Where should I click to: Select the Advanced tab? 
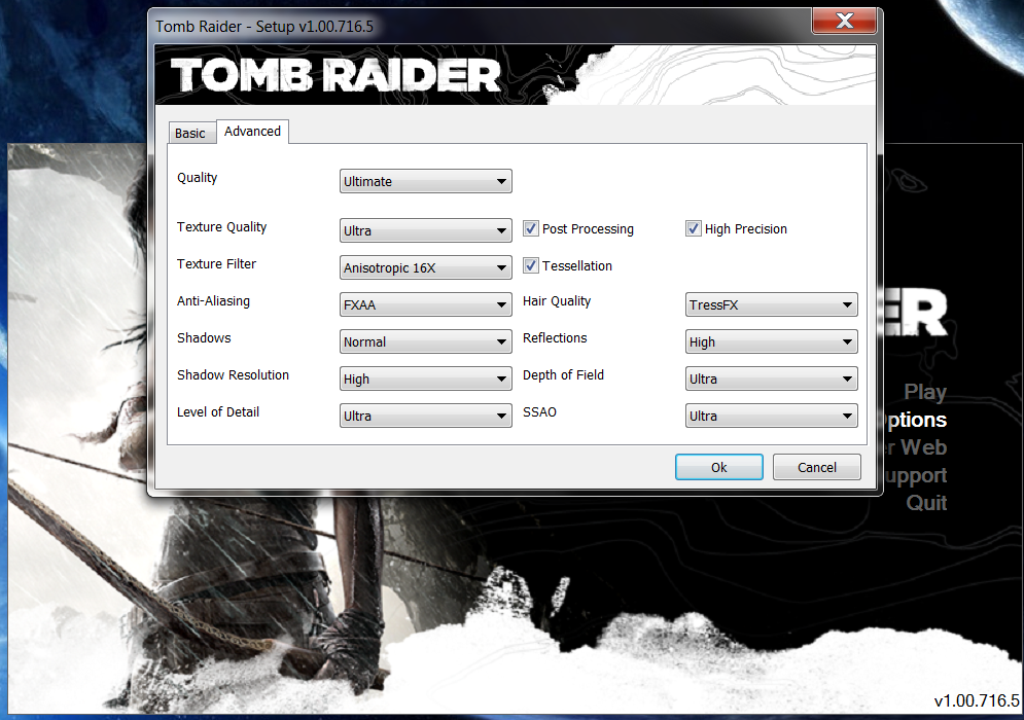(252, 131)
